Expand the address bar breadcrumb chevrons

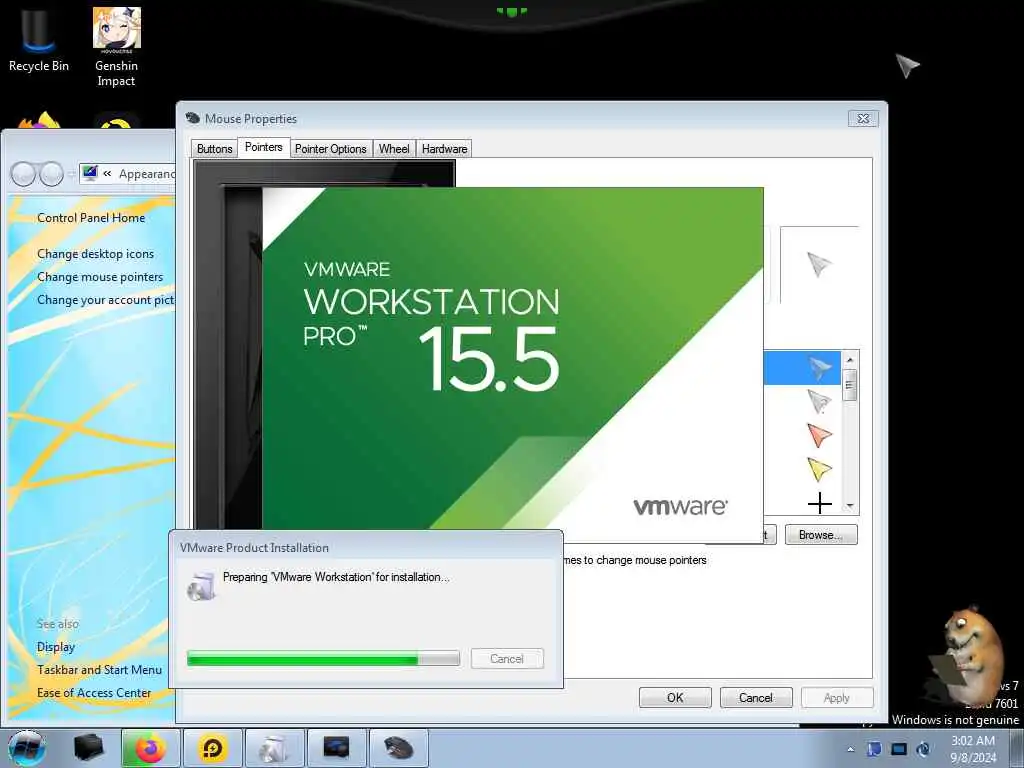pyautogui.click(x=107, y=174)
